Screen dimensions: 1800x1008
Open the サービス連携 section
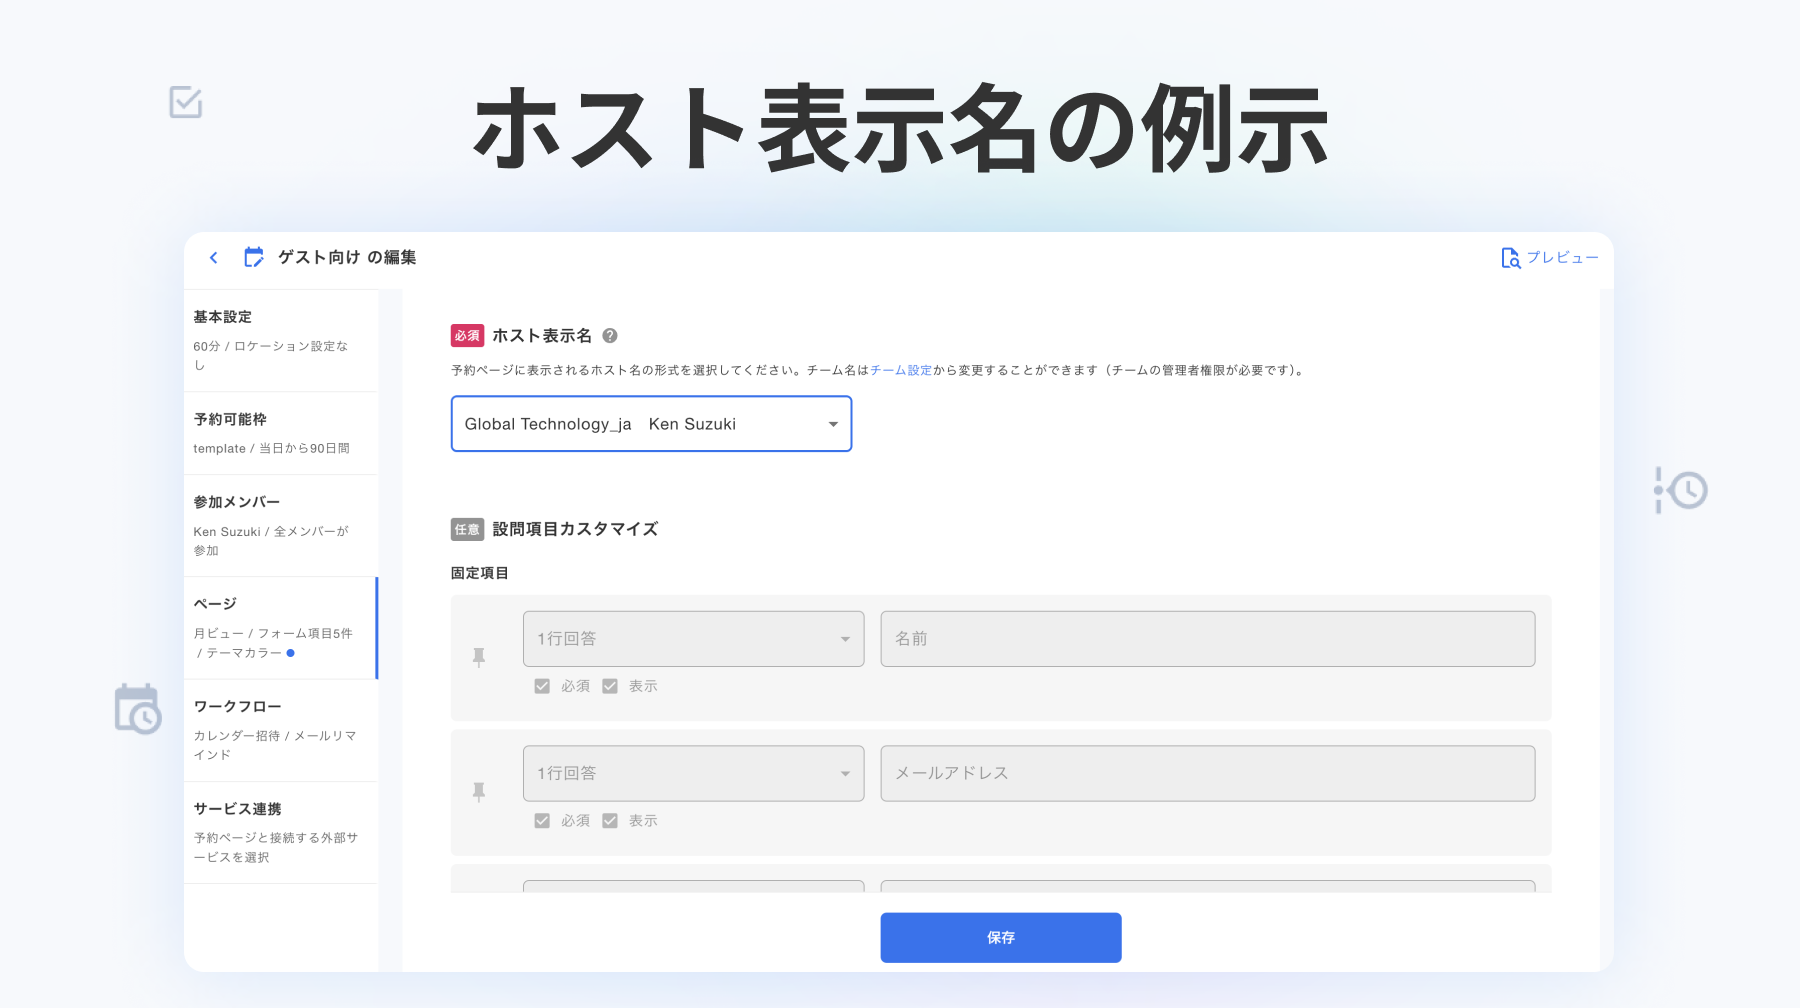(281, 833)
